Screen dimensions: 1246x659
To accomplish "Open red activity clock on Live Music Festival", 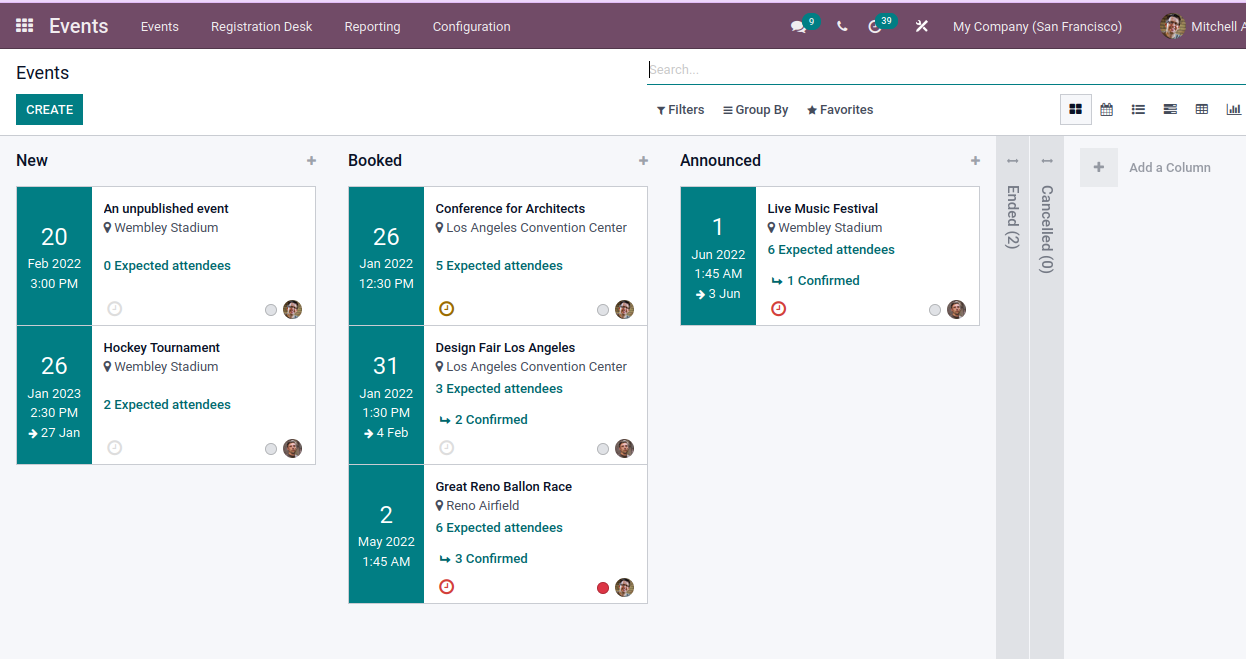I will (x=779, y=309).
